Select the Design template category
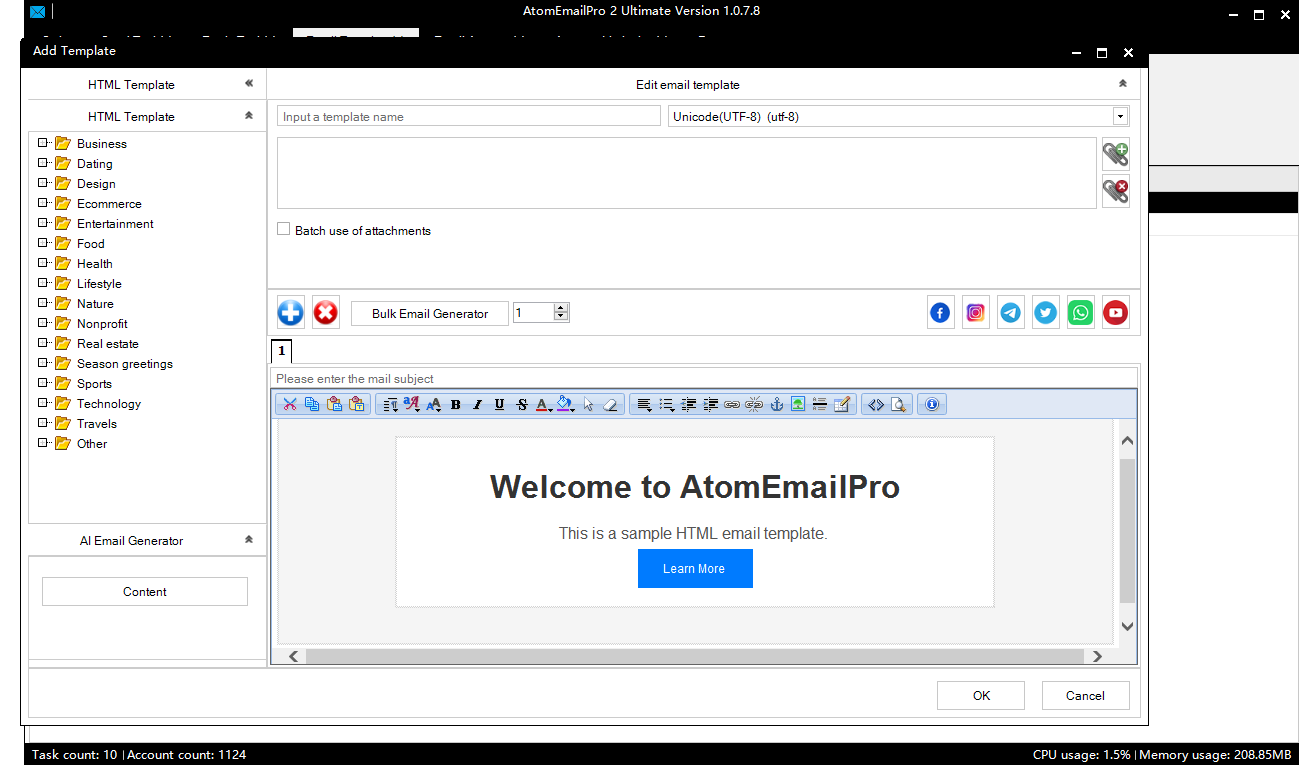This screenshot has height=765, width=1299. pos(96,183)
